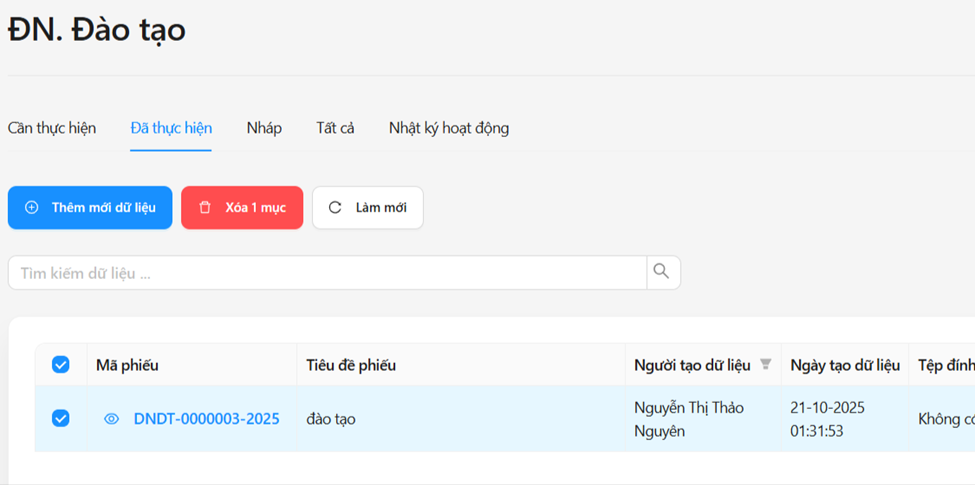Image resolution: width=975 pixels, height=485 pixels.
Task: Click the plus icon on Thêm mới dữ liệu
Action: click(x=32, y=208)
